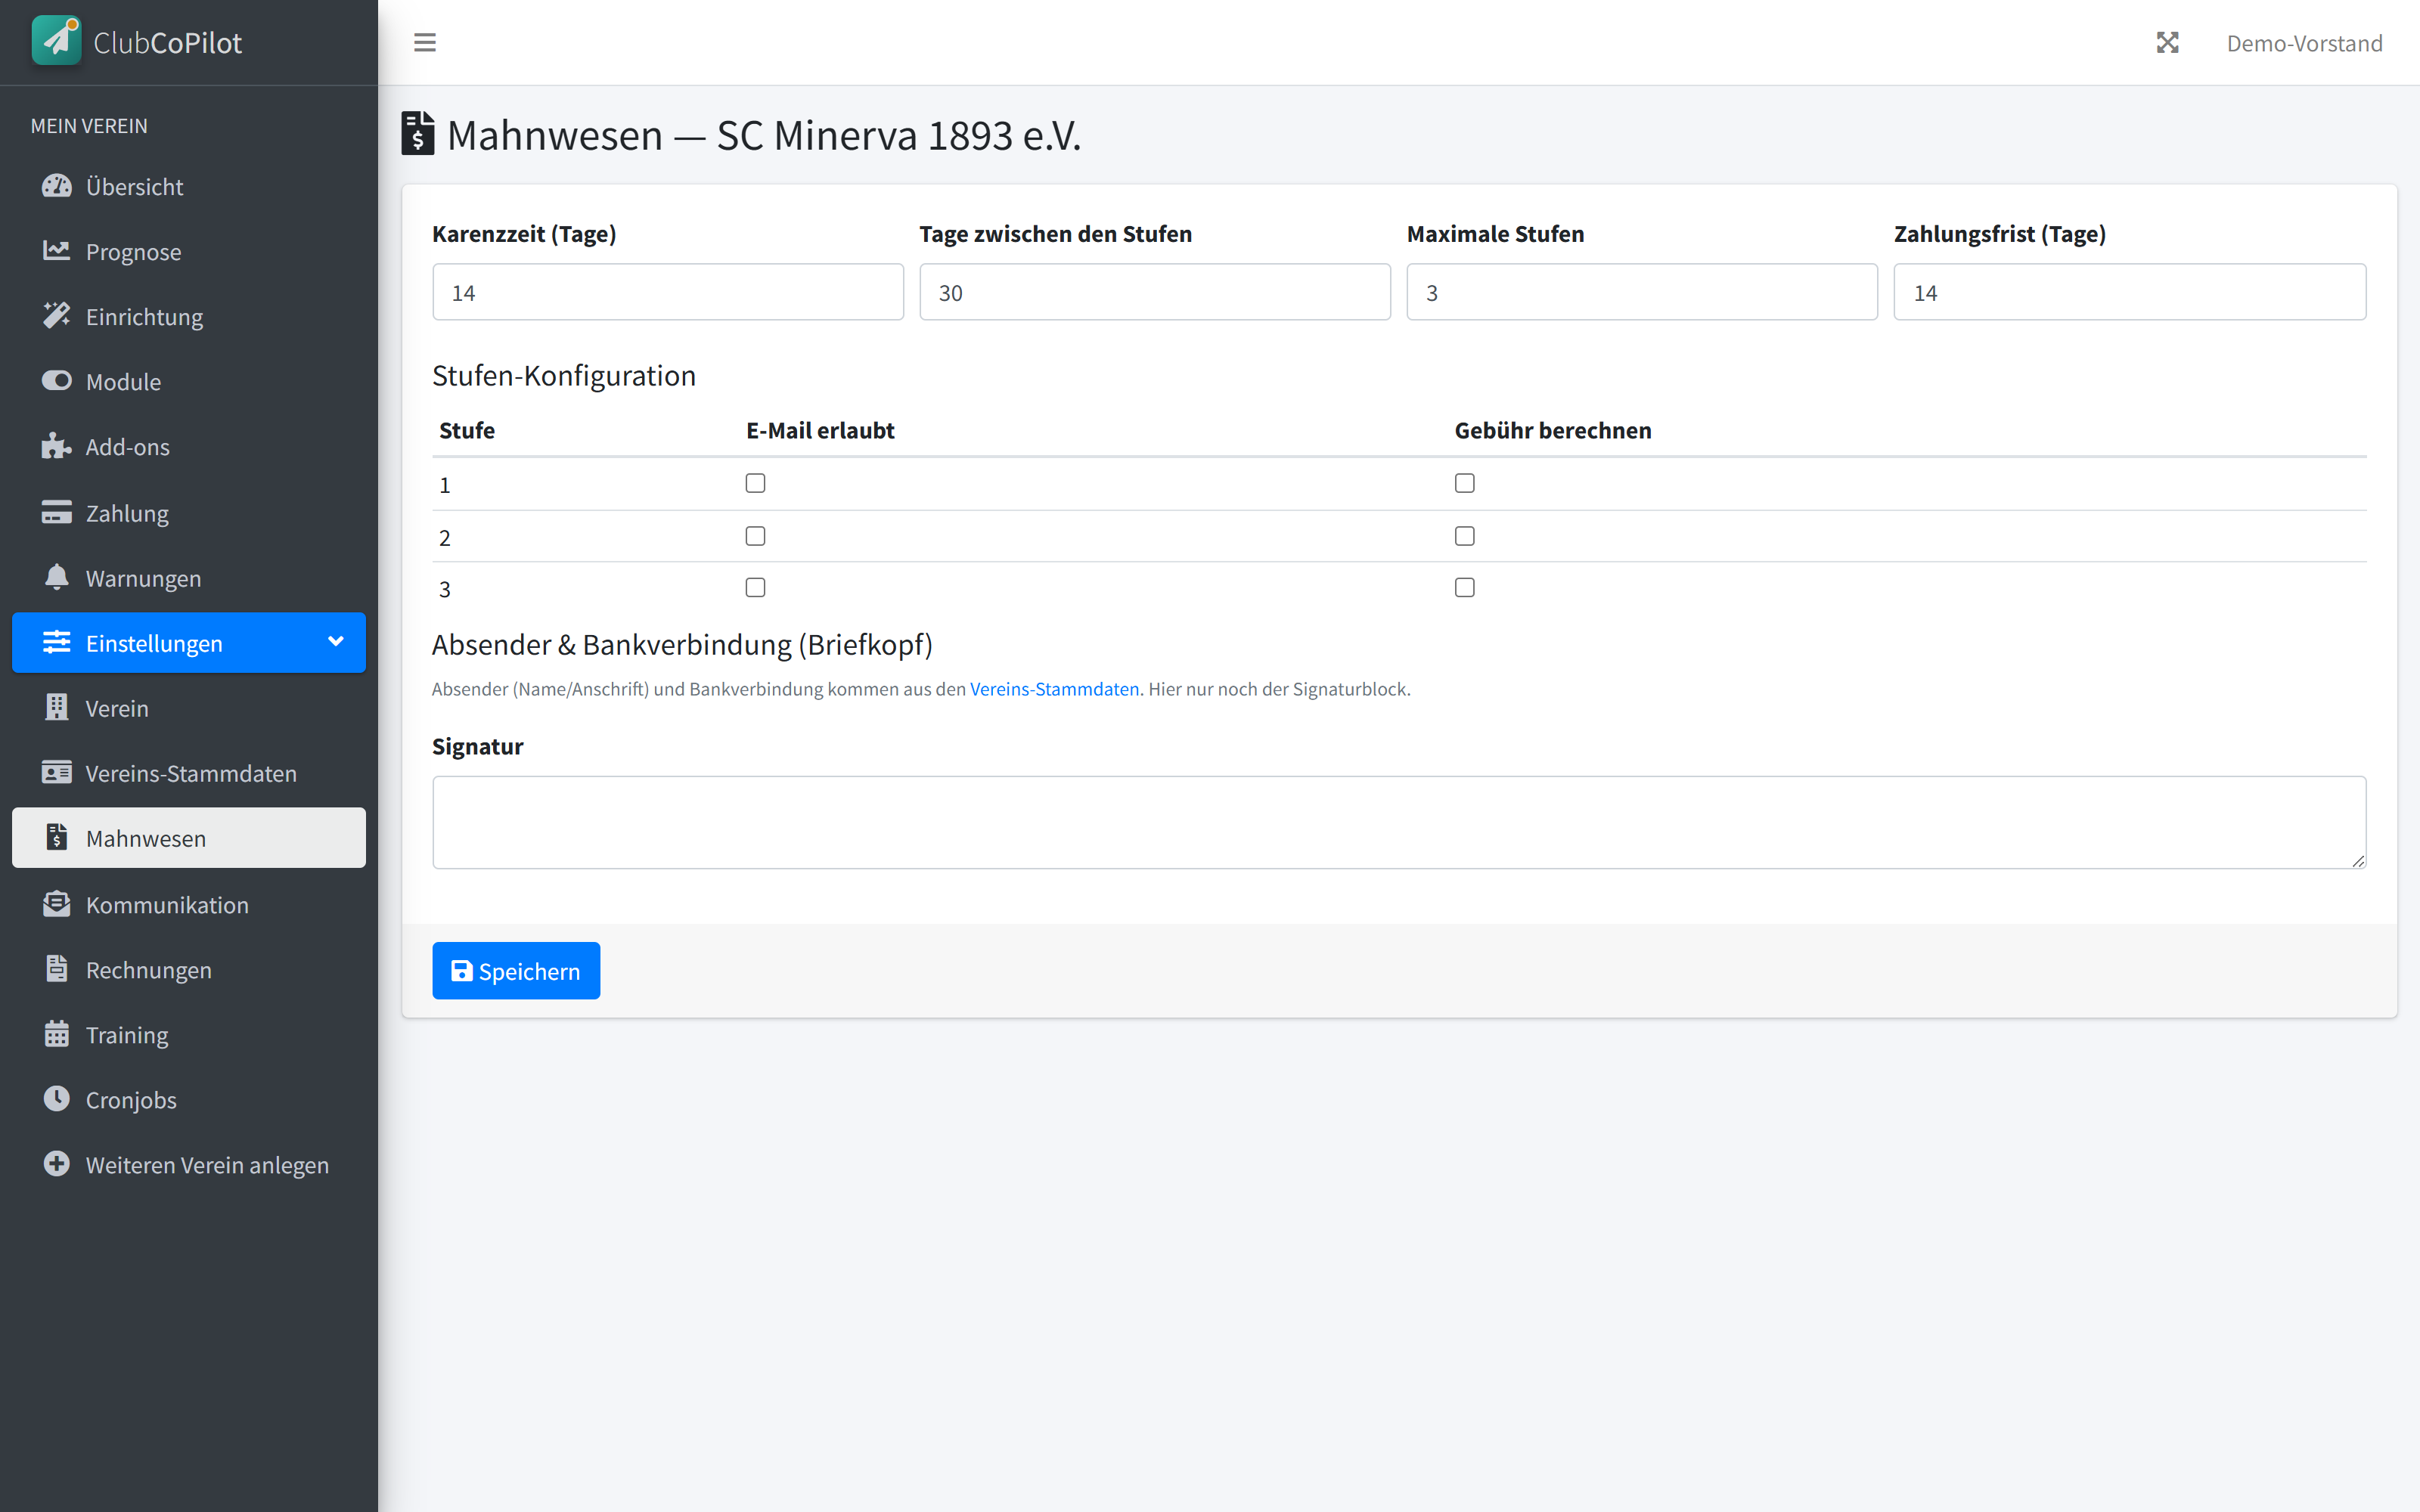Image resolution: width=2420 pixels, height=1512 pixels.
Task: Focus the Tage zwischen den Stufen field
Action: (x=1155, y=292)
